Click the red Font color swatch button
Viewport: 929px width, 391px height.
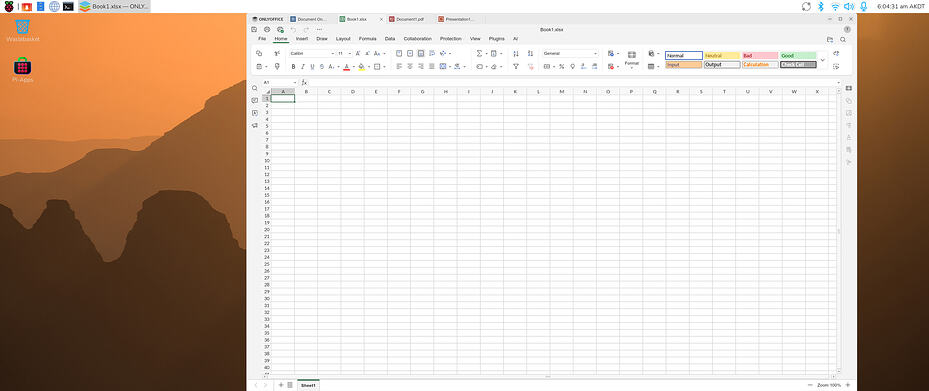pos(347,66)
